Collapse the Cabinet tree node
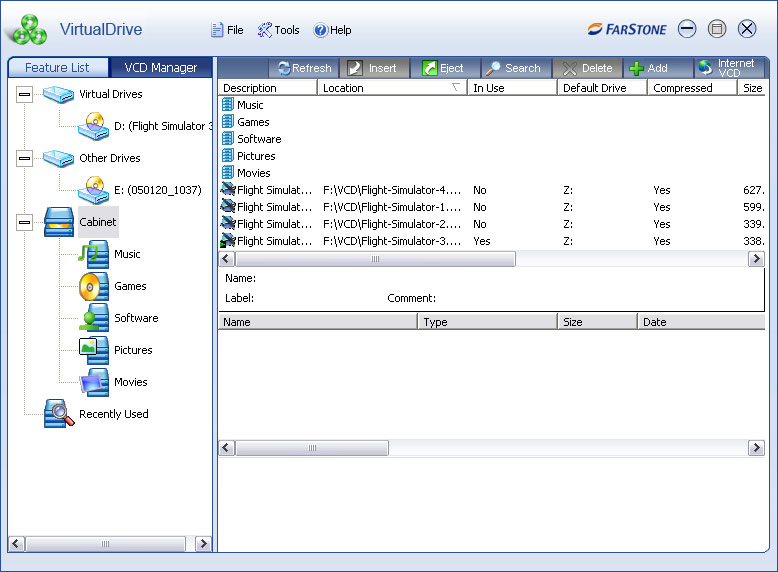Image resolution: width=778 pixels, height=572 pixels. click(x=24, y=222)
